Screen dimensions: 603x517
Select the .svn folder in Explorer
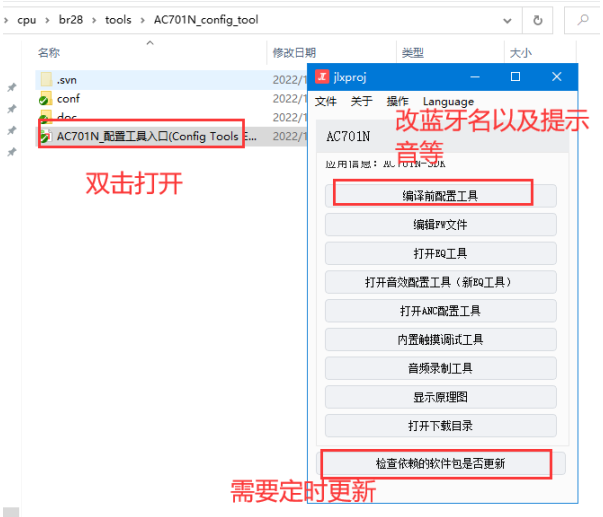coord(172,80)
